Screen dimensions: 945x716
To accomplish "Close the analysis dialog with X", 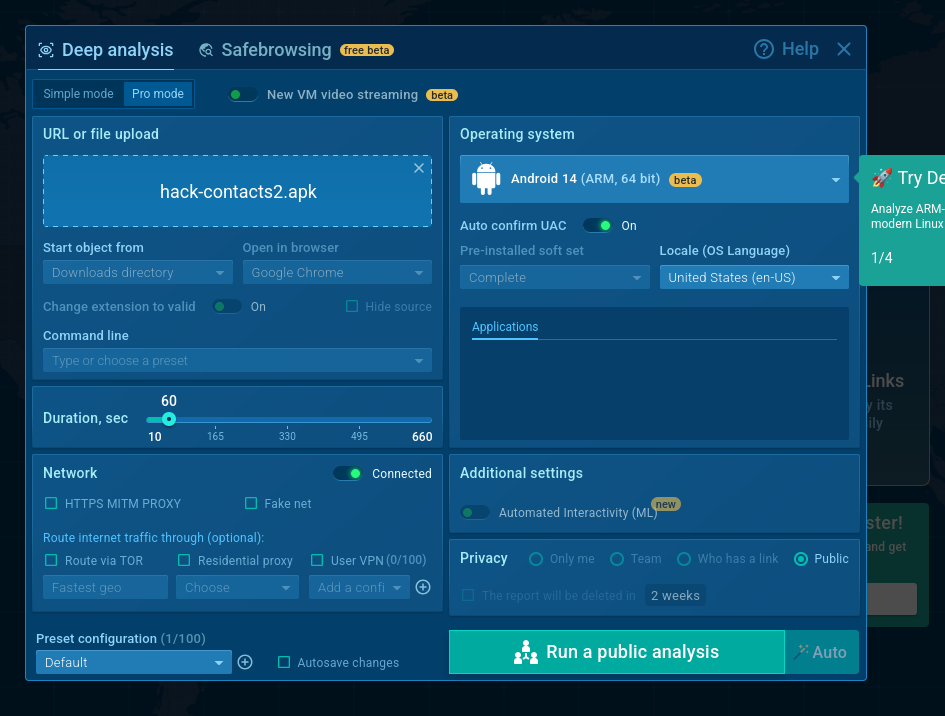I will click(x=844, y=49).
